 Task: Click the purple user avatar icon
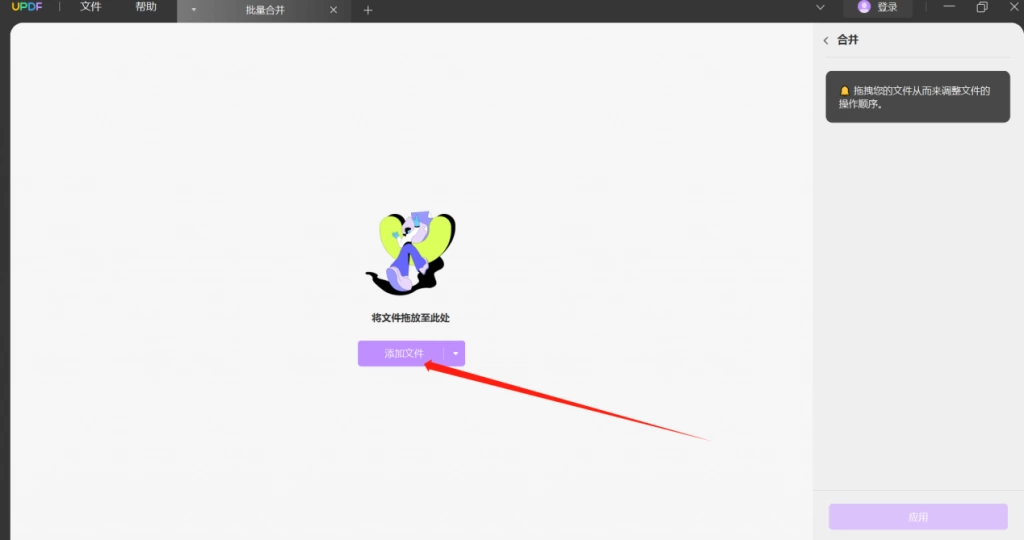864,7
